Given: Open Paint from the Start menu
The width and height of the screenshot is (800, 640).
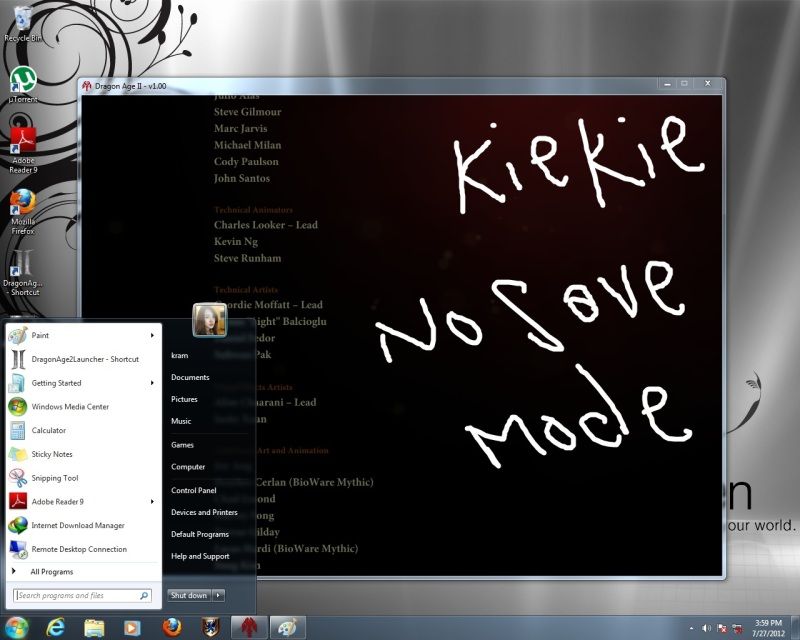Looking at the screenshot, I should (40, 335).
